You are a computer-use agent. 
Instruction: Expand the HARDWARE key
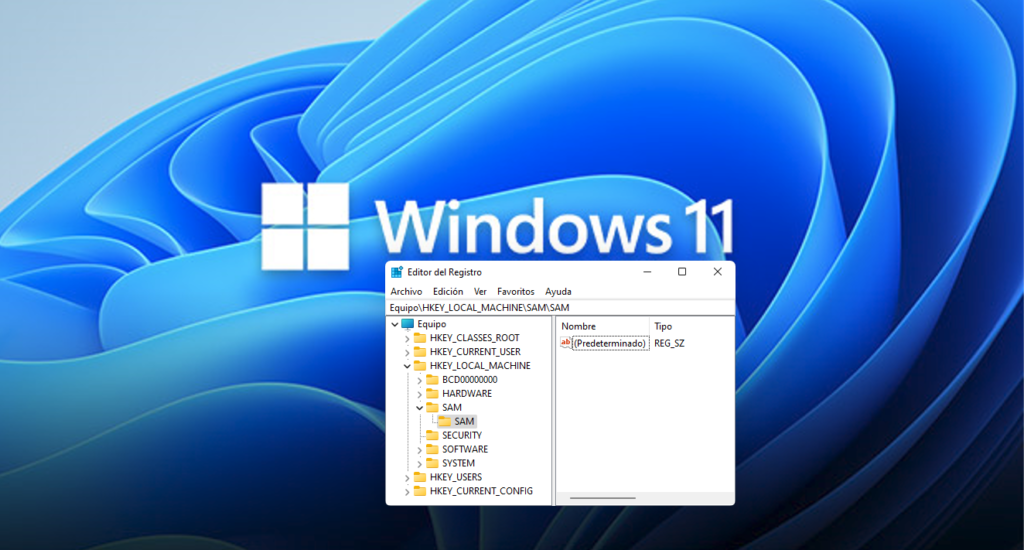click(419, 394)
